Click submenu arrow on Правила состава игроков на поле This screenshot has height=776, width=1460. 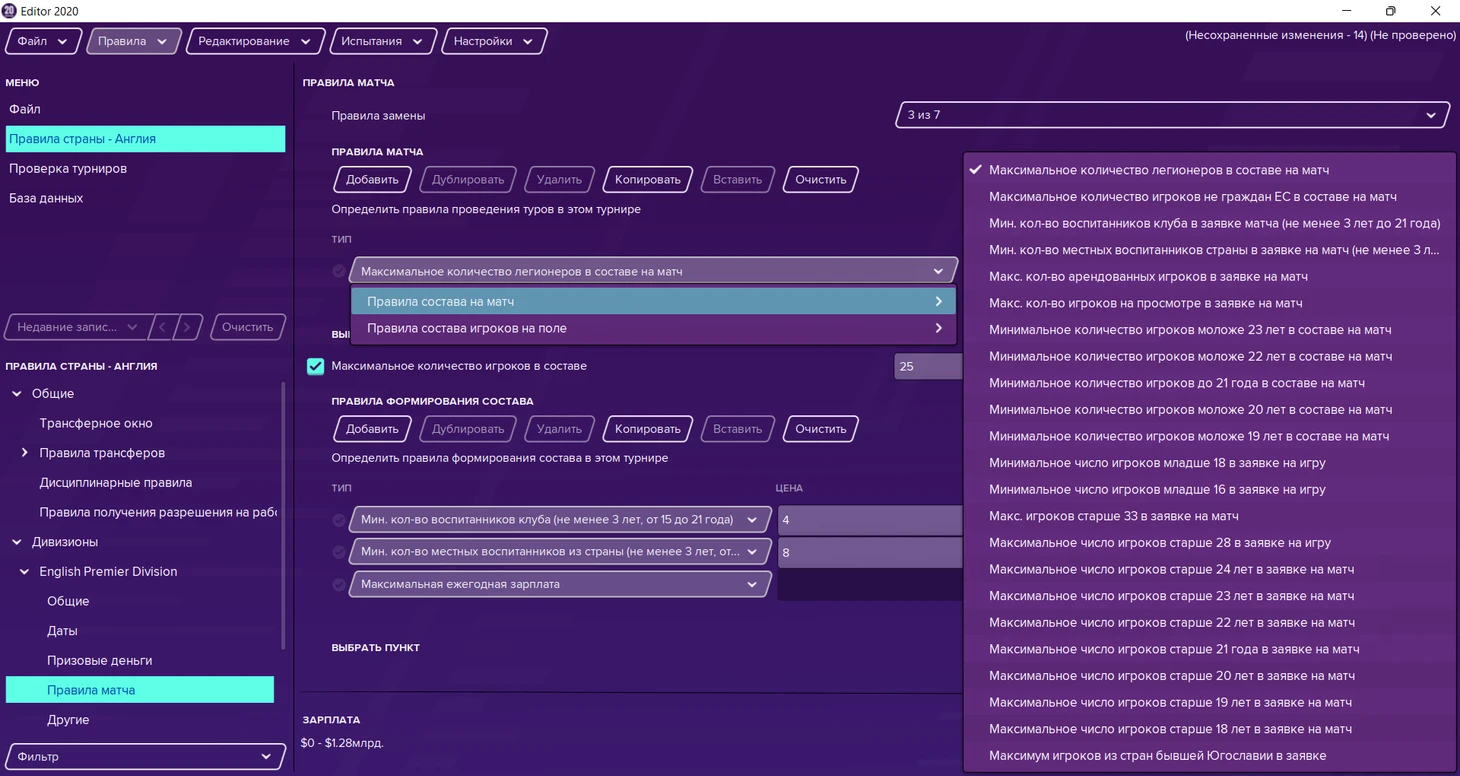[938, 328]
